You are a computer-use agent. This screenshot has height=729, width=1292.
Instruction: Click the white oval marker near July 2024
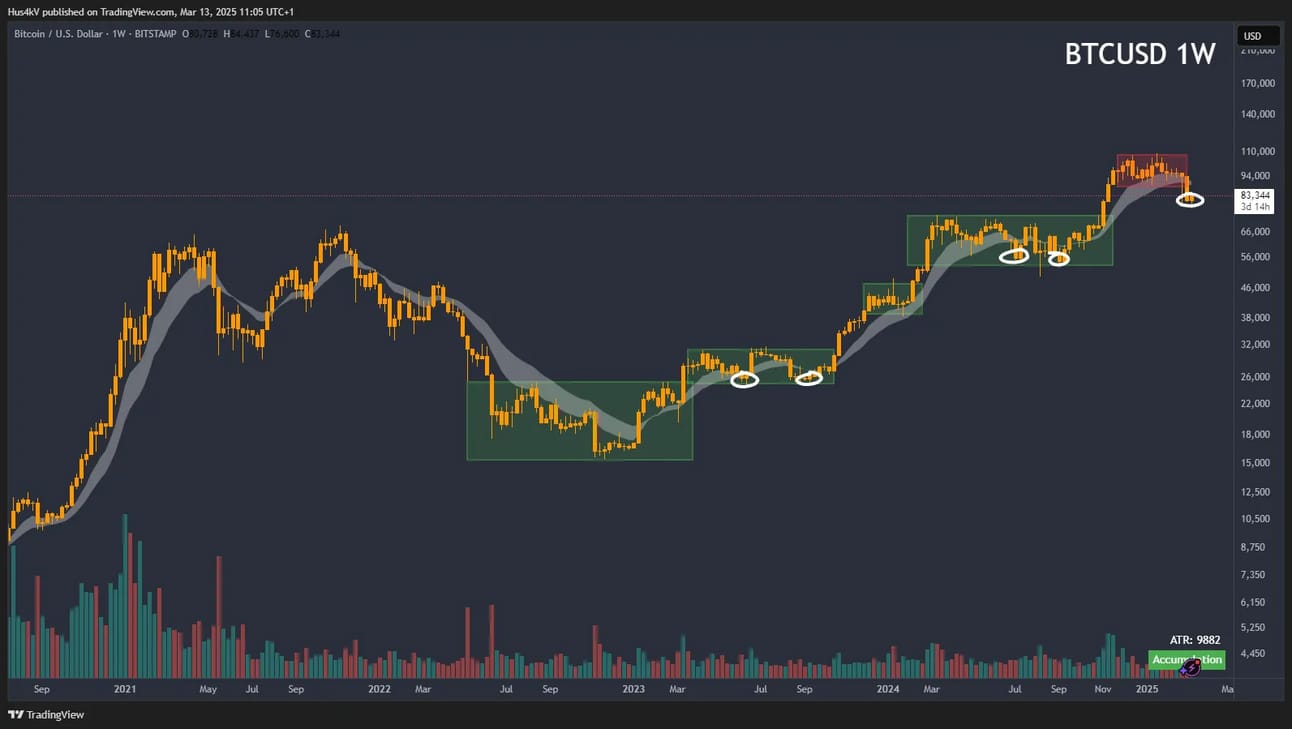pyautogui.click(x=1014, y=255)
